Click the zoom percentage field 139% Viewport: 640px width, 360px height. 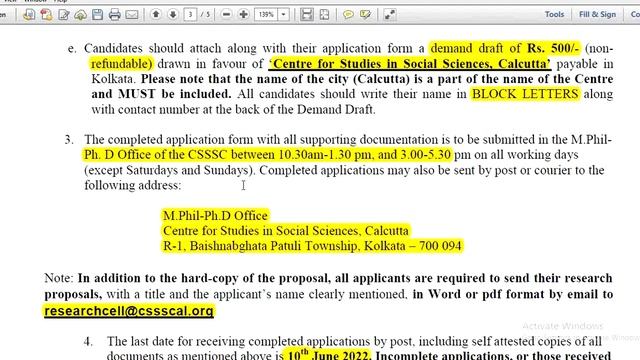266,15
